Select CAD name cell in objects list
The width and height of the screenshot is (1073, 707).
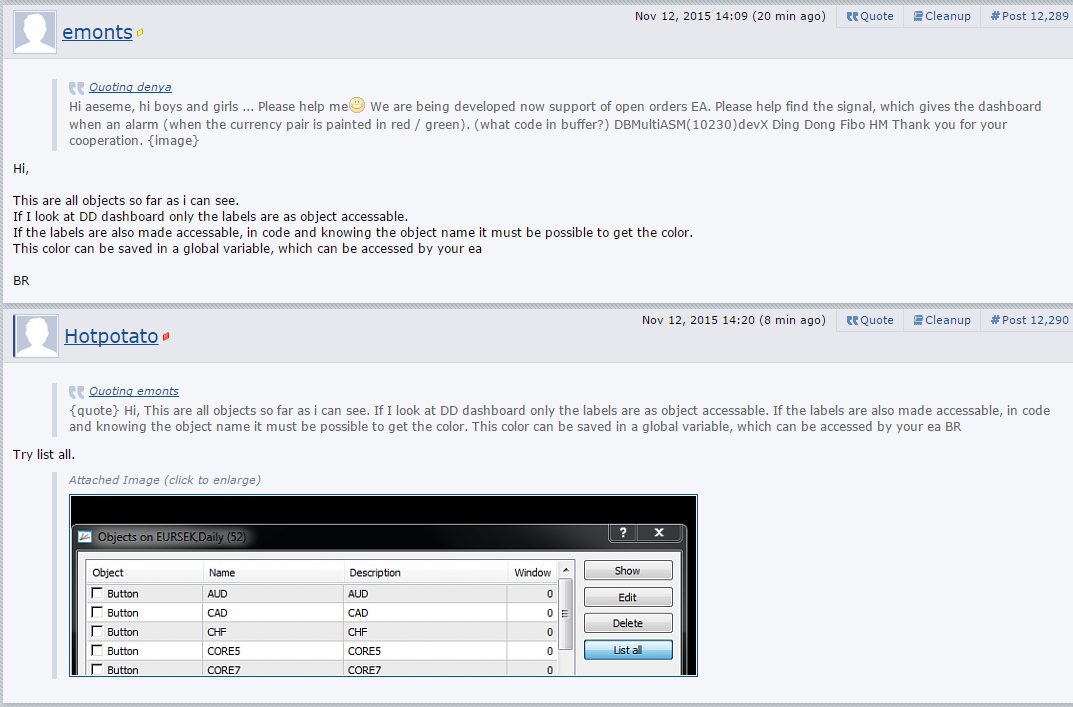pyautogui.click(x=273, y=613)
